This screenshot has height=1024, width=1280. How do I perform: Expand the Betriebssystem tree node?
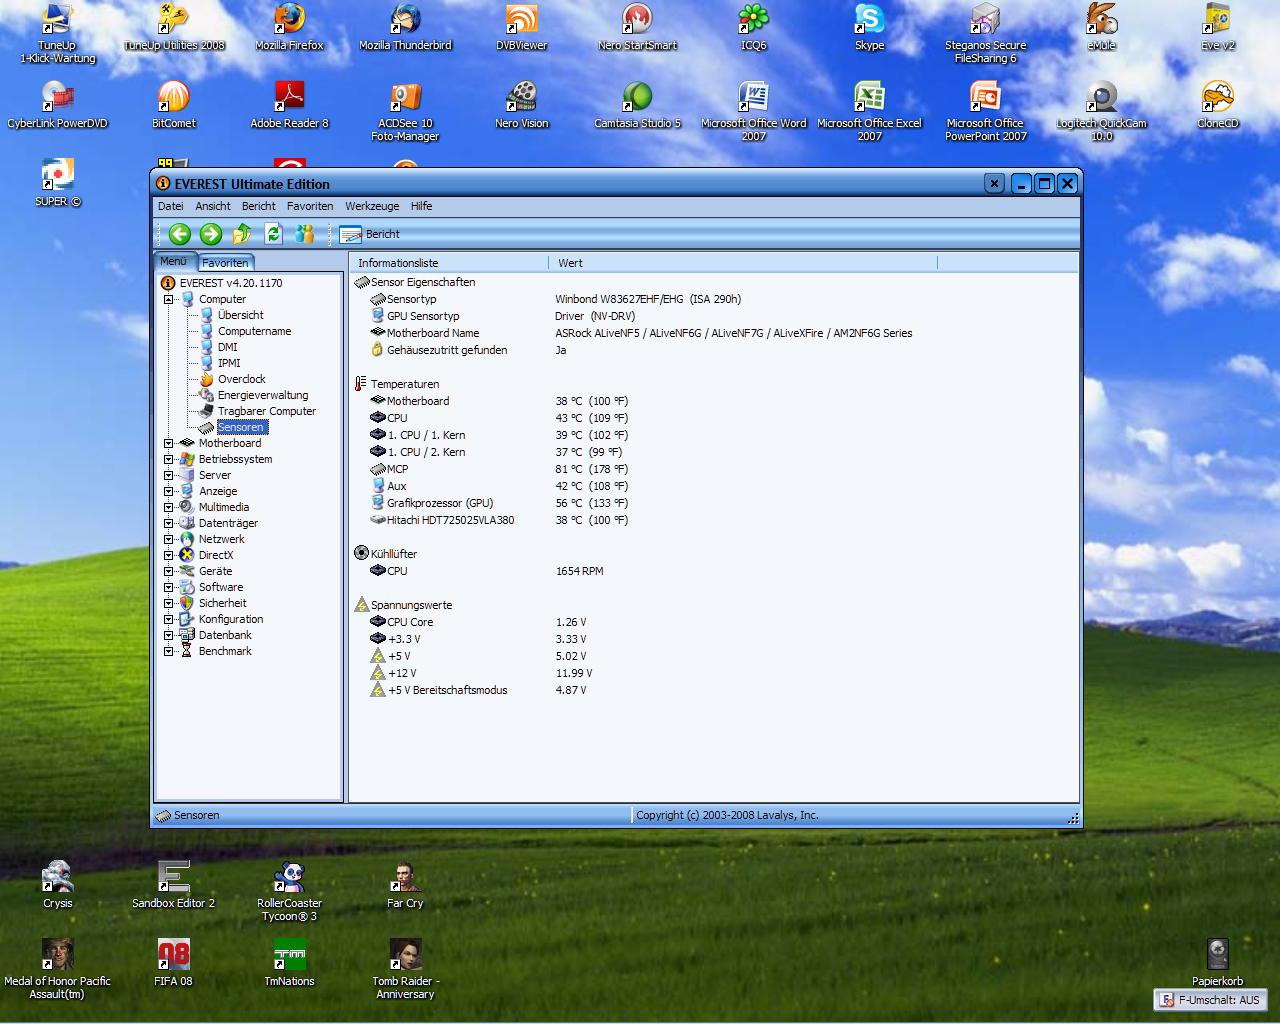(169, 459)
